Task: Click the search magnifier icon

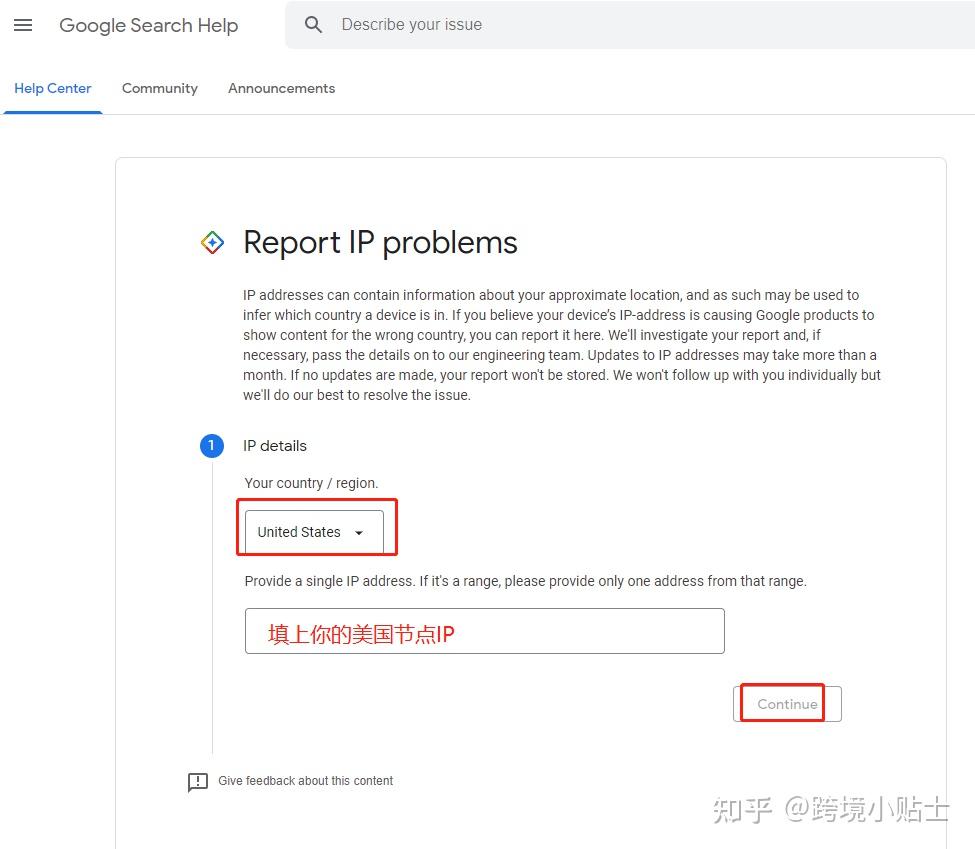Action: point(314,24)
